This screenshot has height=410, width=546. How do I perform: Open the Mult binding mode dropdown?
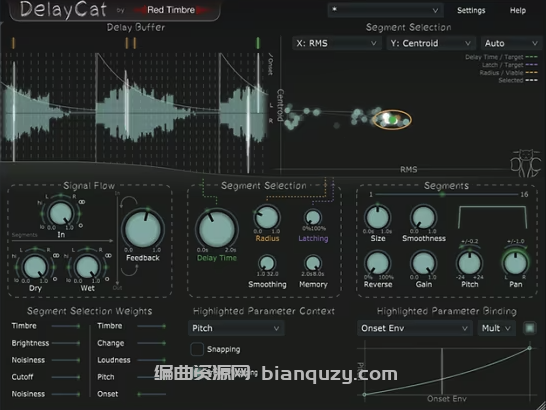(496, 328)
